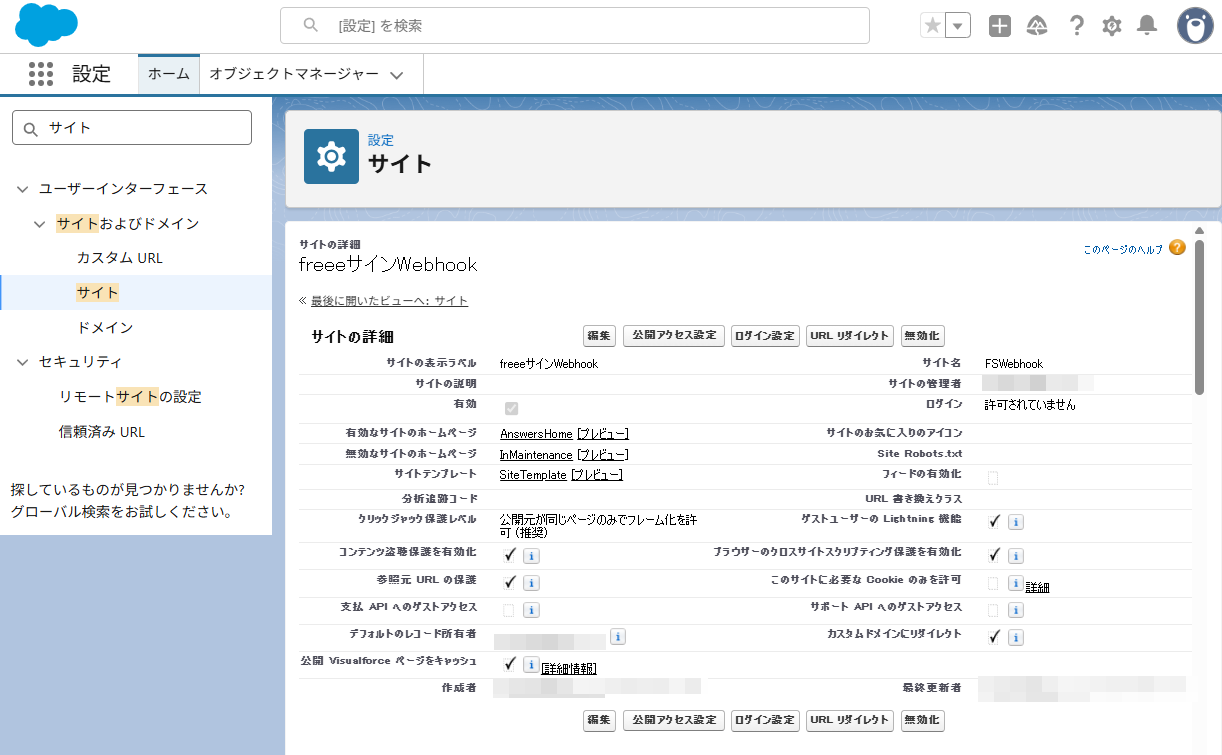Click the top URL リダイレクト button

pyautogui.click(x=850, y=336)
